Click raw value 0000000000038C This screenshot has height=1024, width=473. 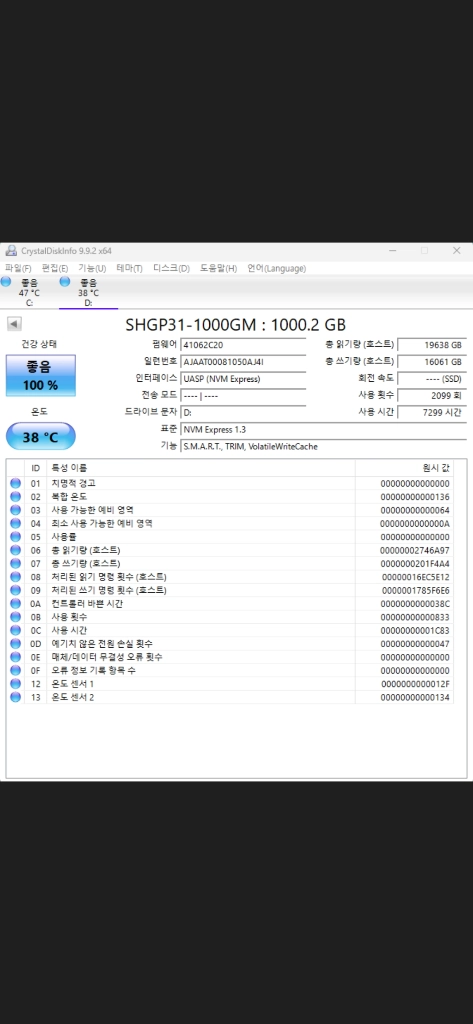click(415, 604)
